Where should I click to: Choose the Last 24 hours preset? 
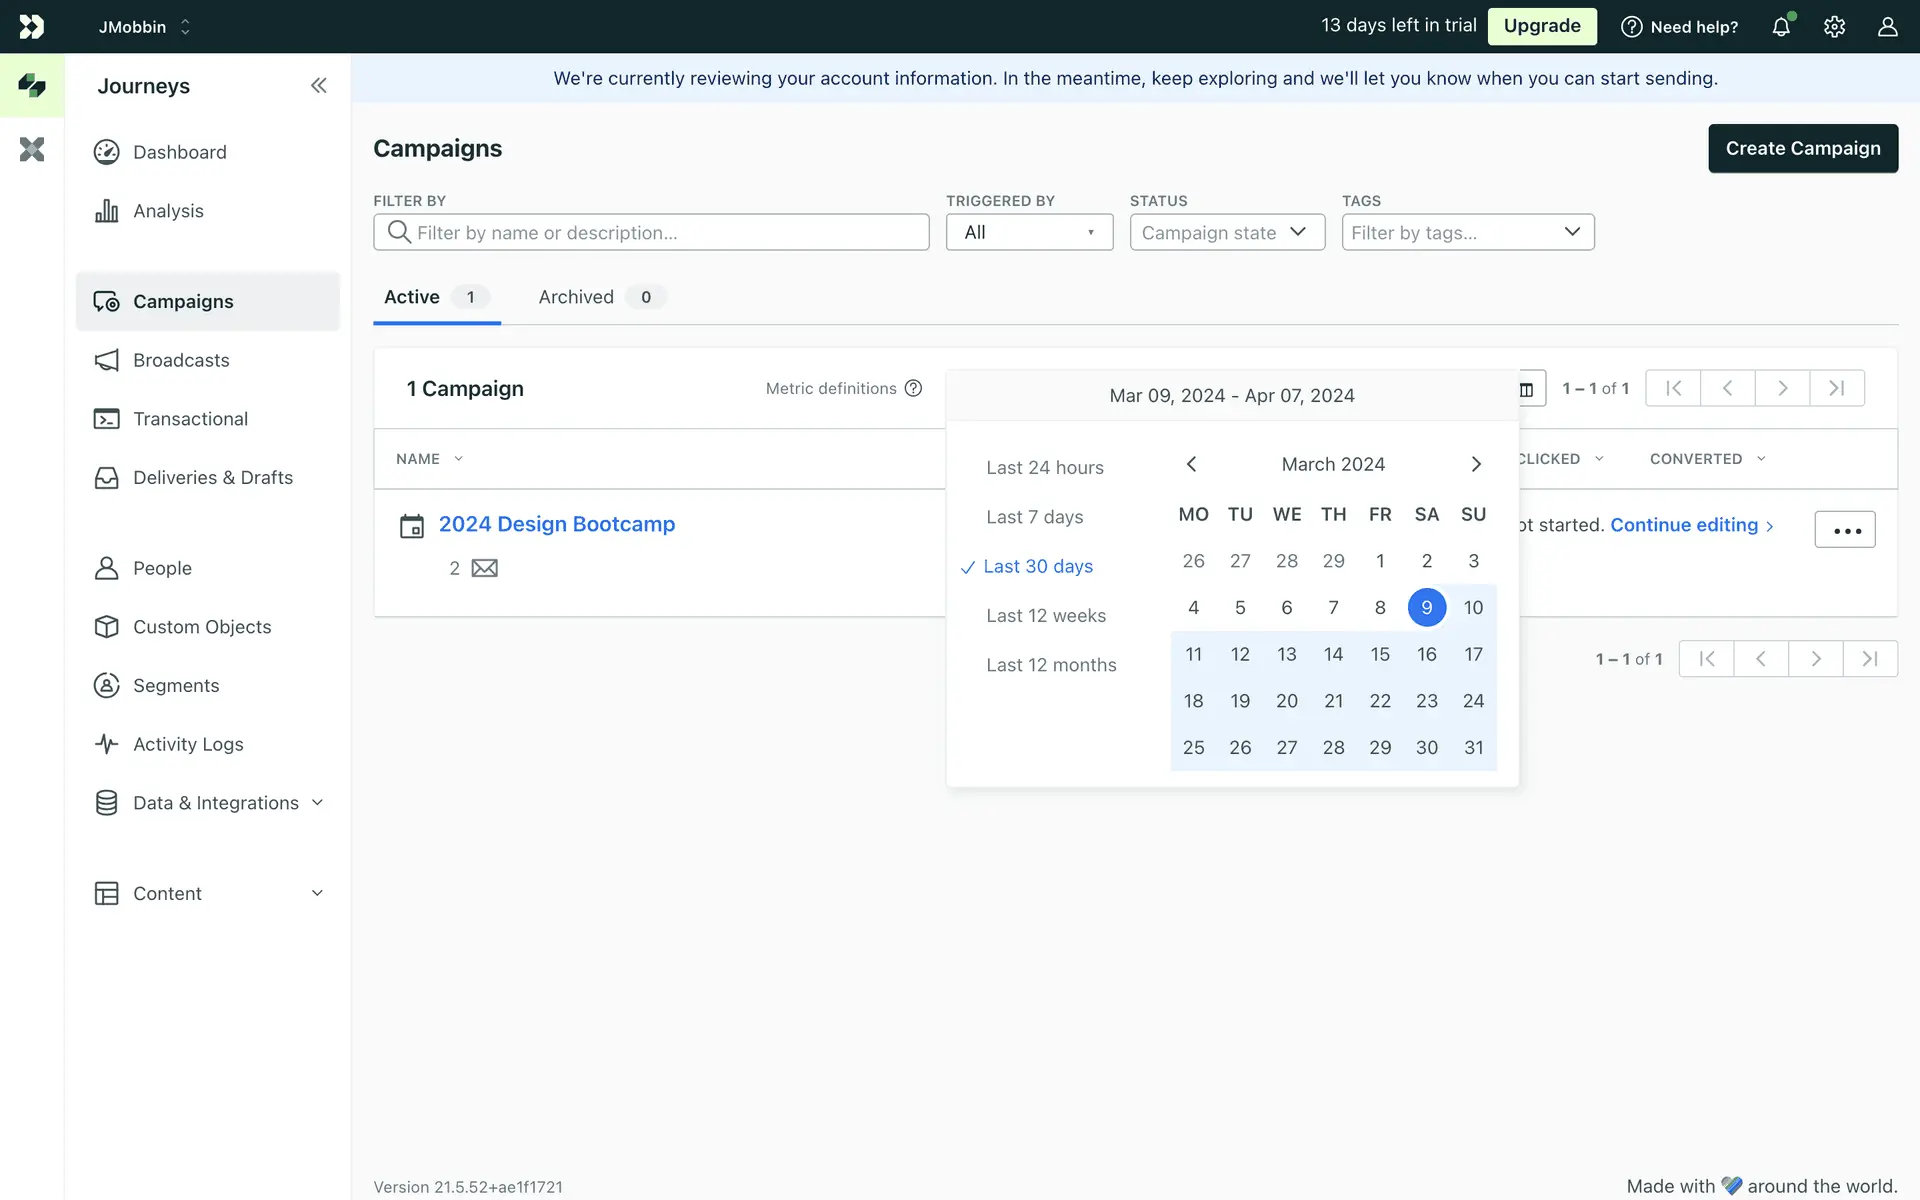(x=1044, y=468)
